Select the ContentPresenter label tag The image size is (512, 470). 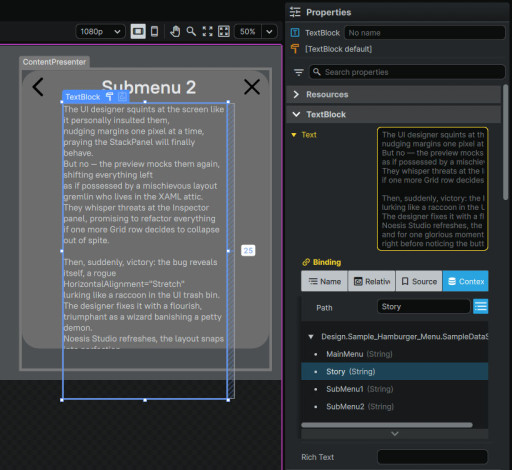pos(54,62)
